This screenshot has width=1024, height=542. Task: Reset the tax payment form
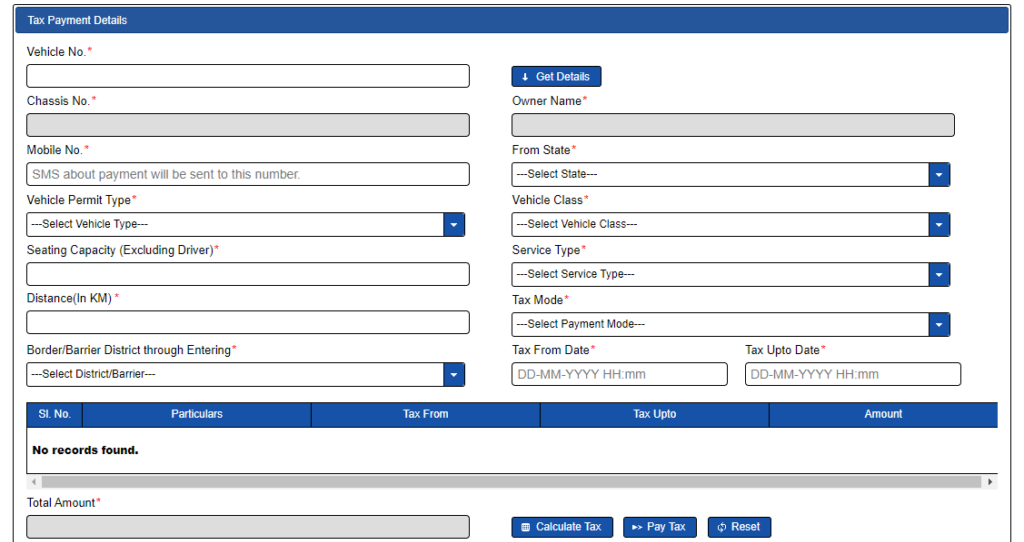point(739,527)
